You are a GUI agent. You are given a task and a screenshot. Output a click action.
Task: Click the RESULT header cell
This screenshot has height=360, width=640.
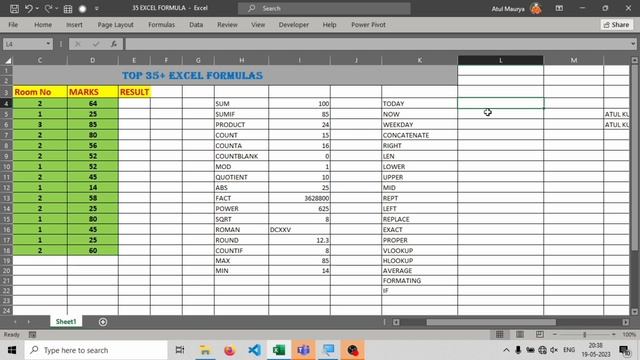coord(134,92)
